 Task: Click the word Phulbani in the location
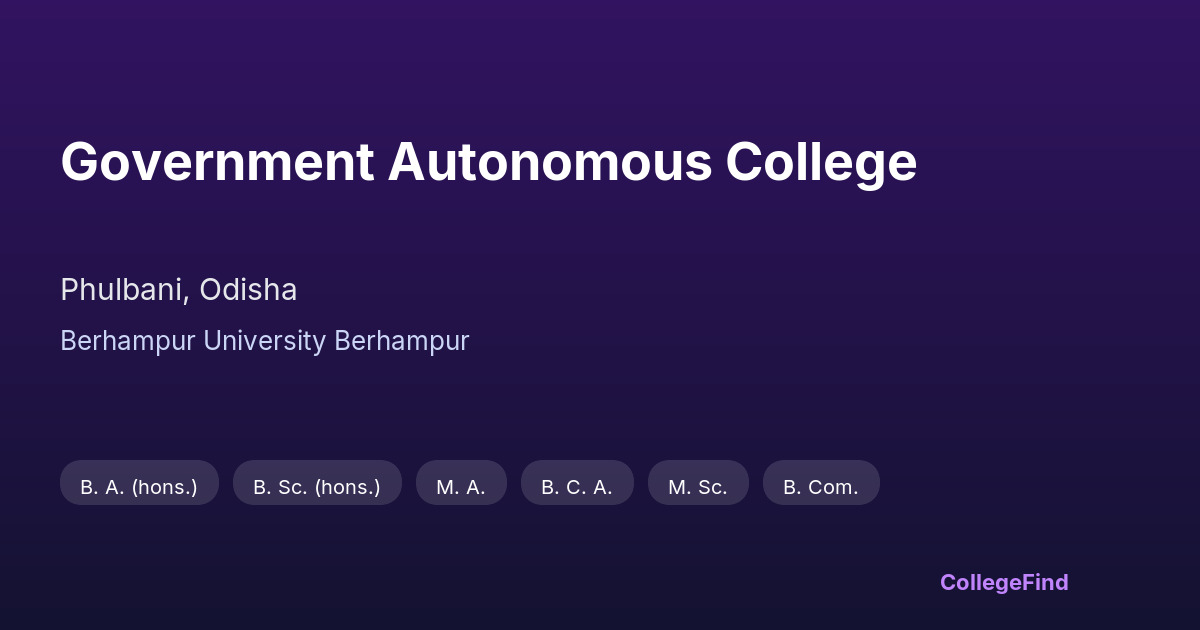pyautogui.click(x=122, y=290)
